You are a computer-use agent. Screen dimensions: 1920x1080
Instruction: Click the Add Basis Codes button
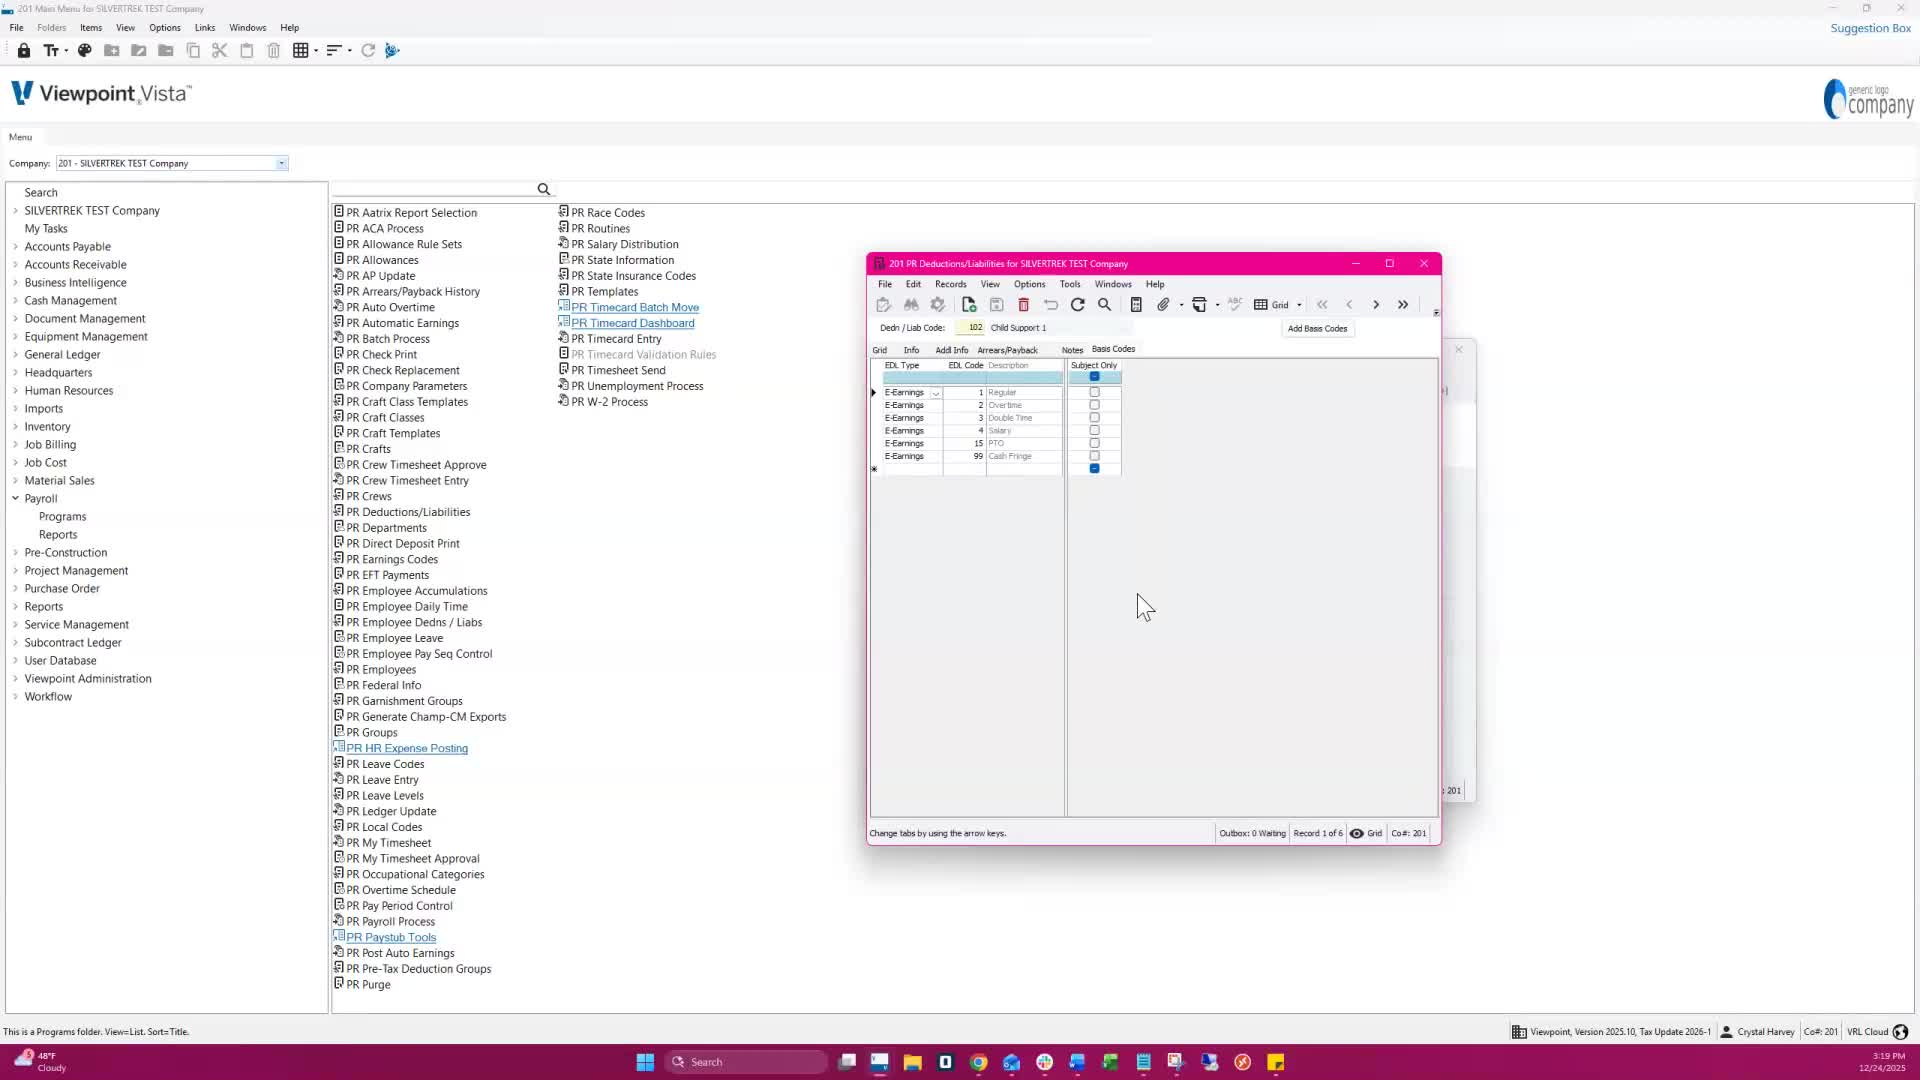1317,328
